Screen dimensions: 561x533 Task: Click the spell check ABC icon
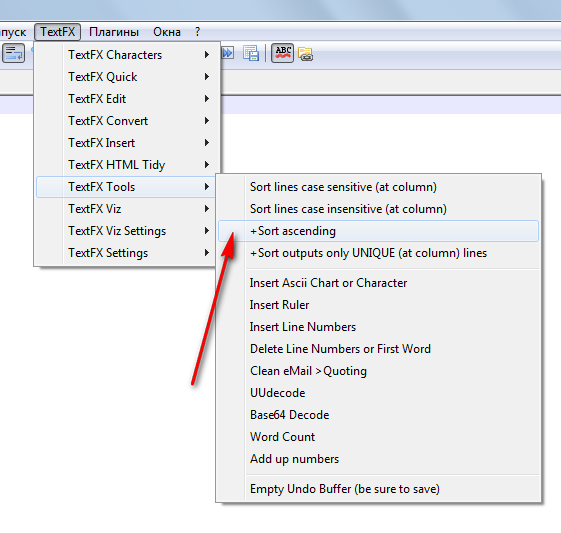click(282, 53)
